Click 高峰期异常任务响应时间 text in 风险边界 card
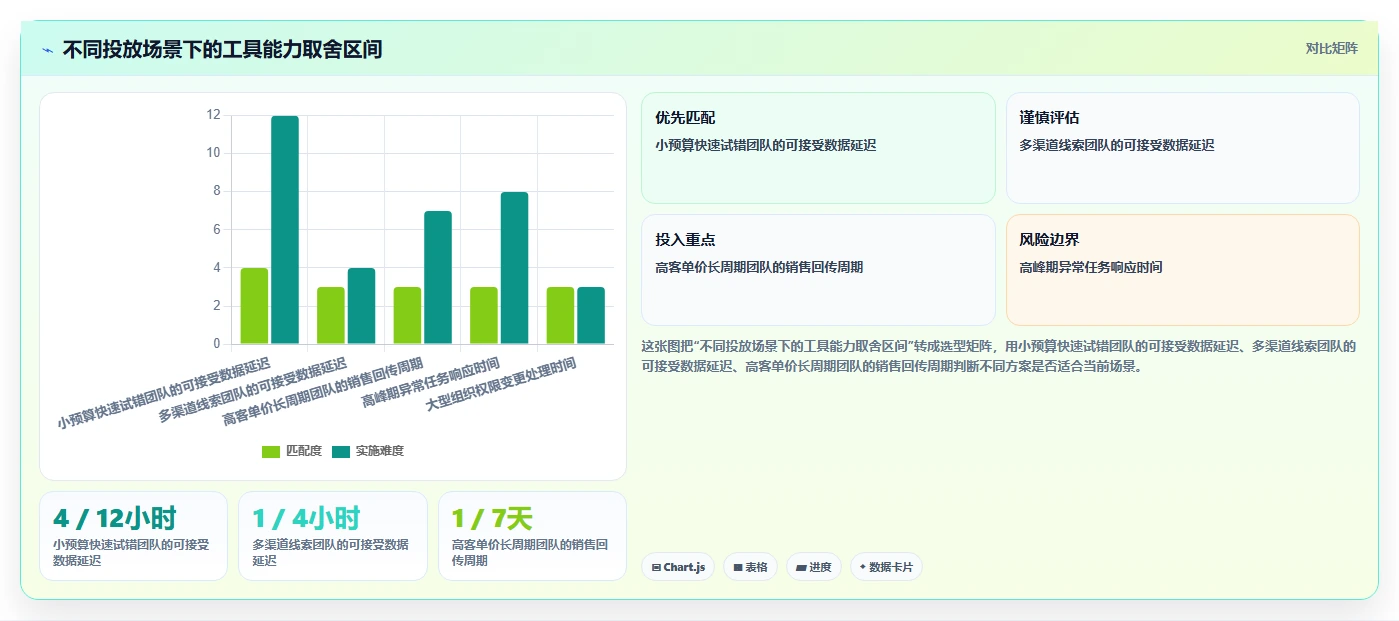This screenshot has height=621, width=1399. tap(1091, 268)
